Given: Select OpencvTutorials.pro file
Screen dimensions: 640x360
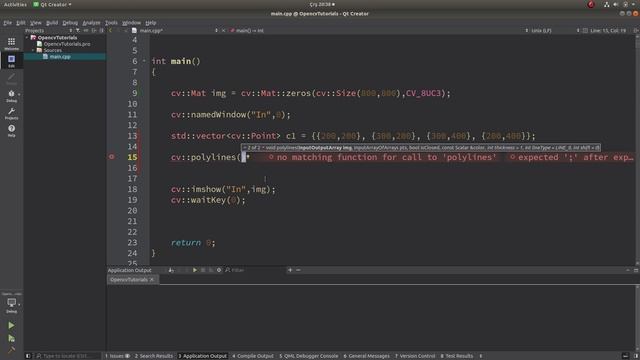Looking at the screenshot, I should (x=67, y=44).
